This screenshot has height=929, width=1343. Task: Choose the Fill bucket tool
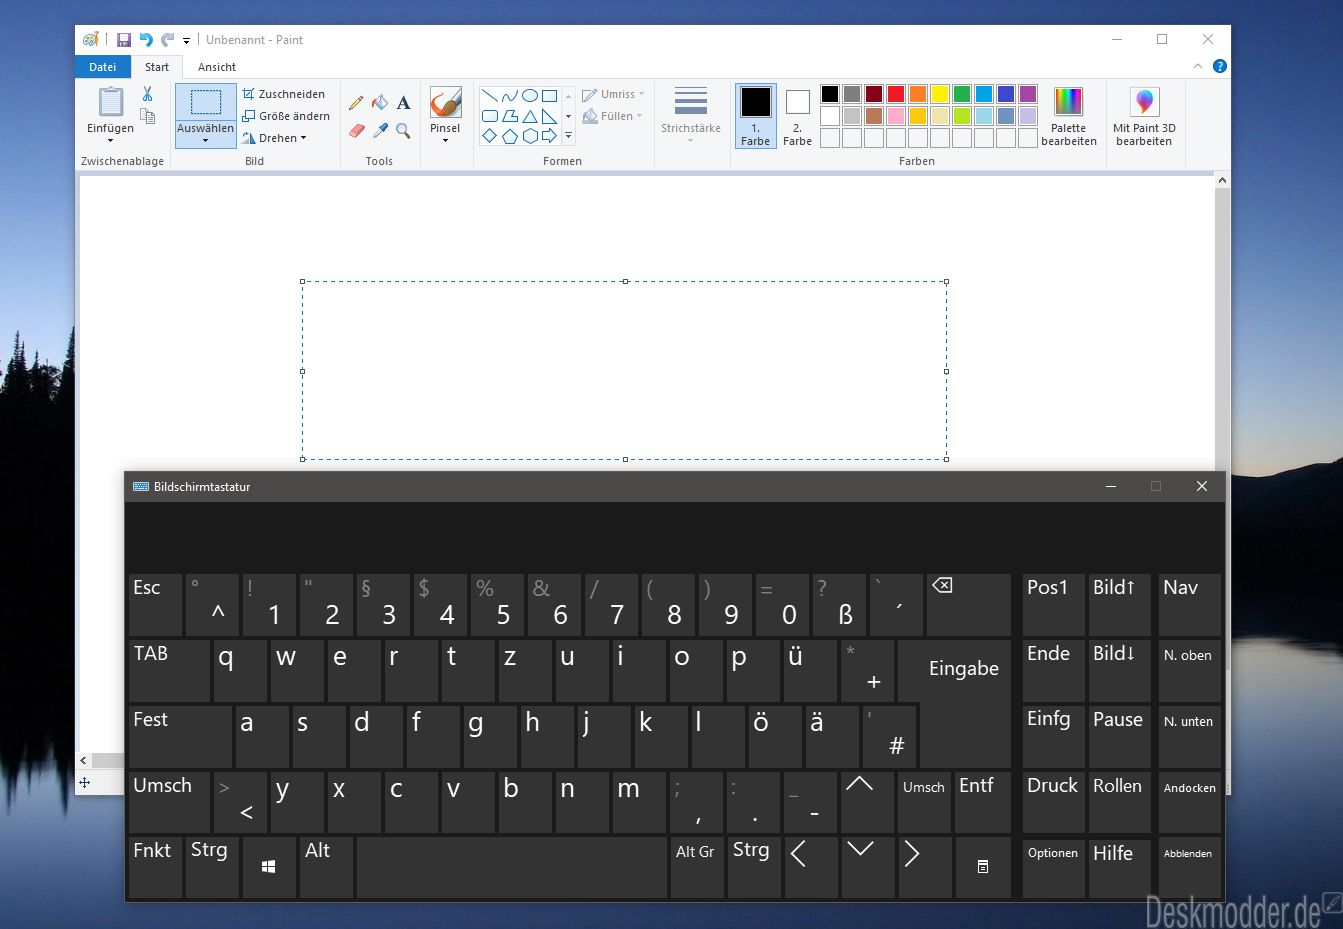pyautogui.click(x=380, y=103)
